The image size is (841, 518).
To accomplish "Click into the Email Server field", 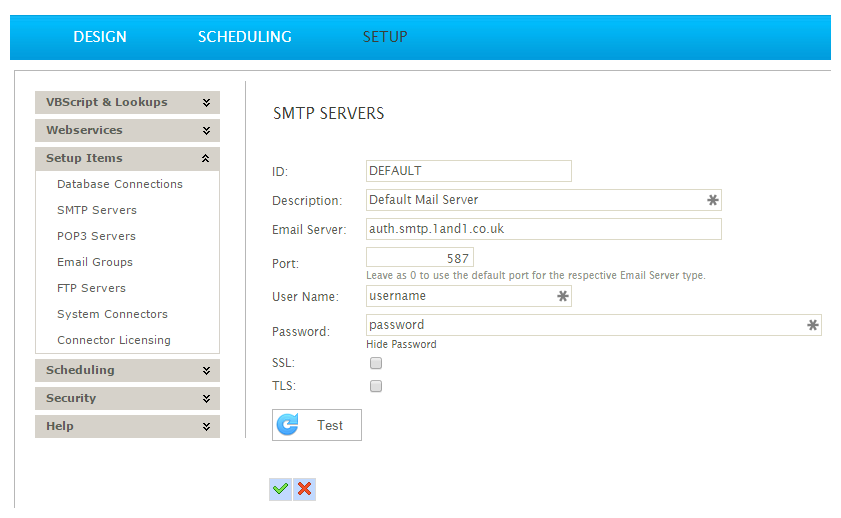I will coord(543,229).
